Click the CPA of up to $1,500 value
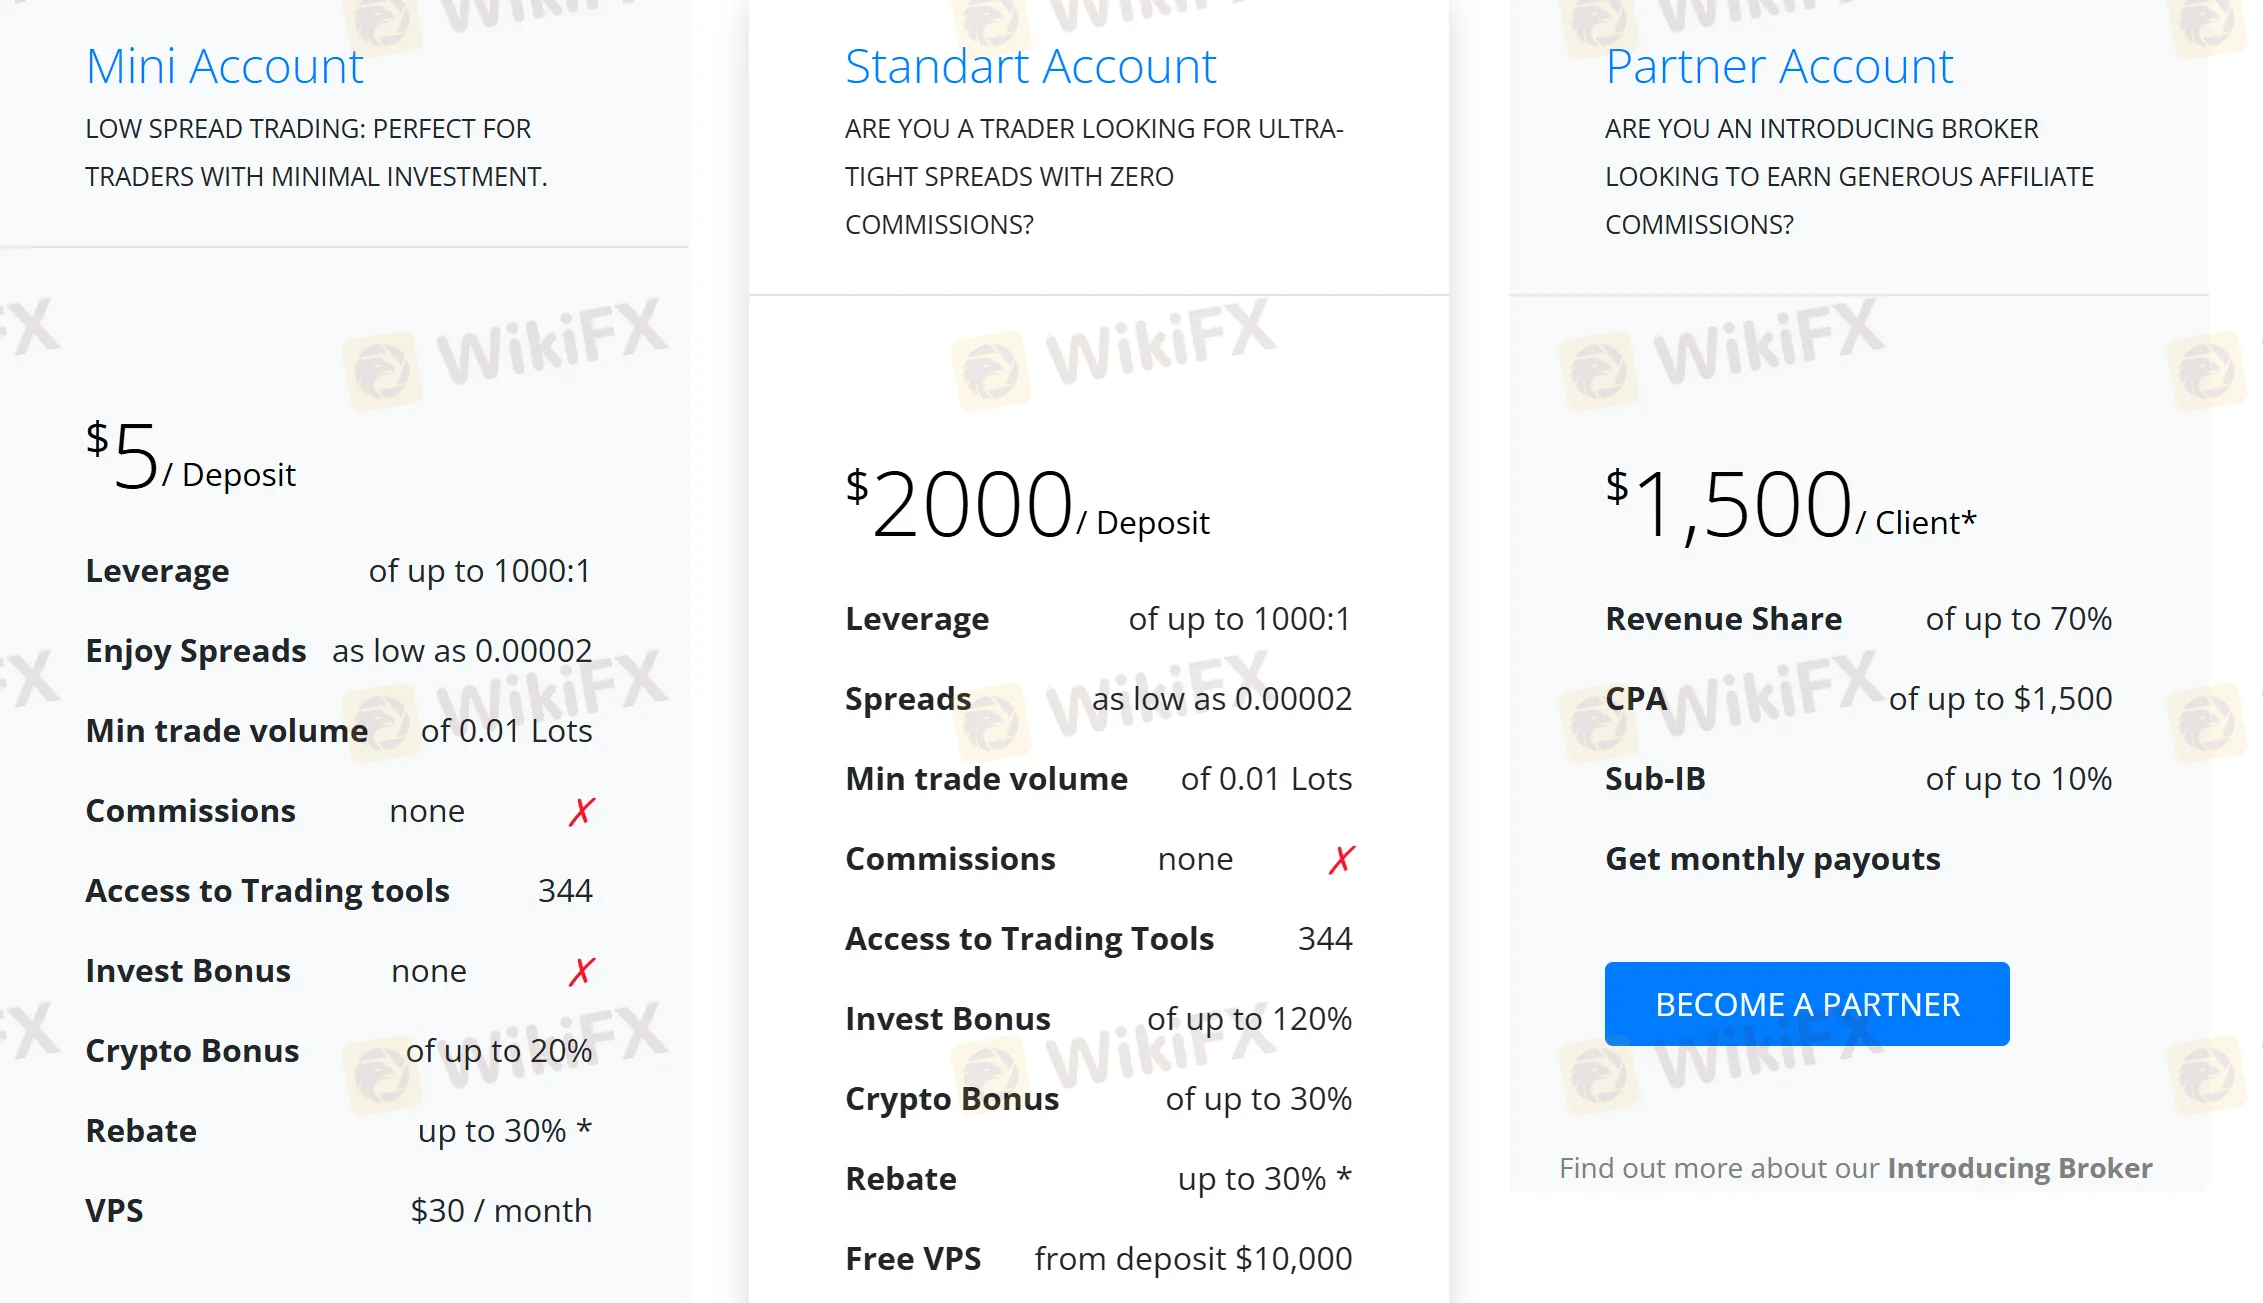Image resolution: width=2263 pixels, height=1303 pixels. (2000, 699)
